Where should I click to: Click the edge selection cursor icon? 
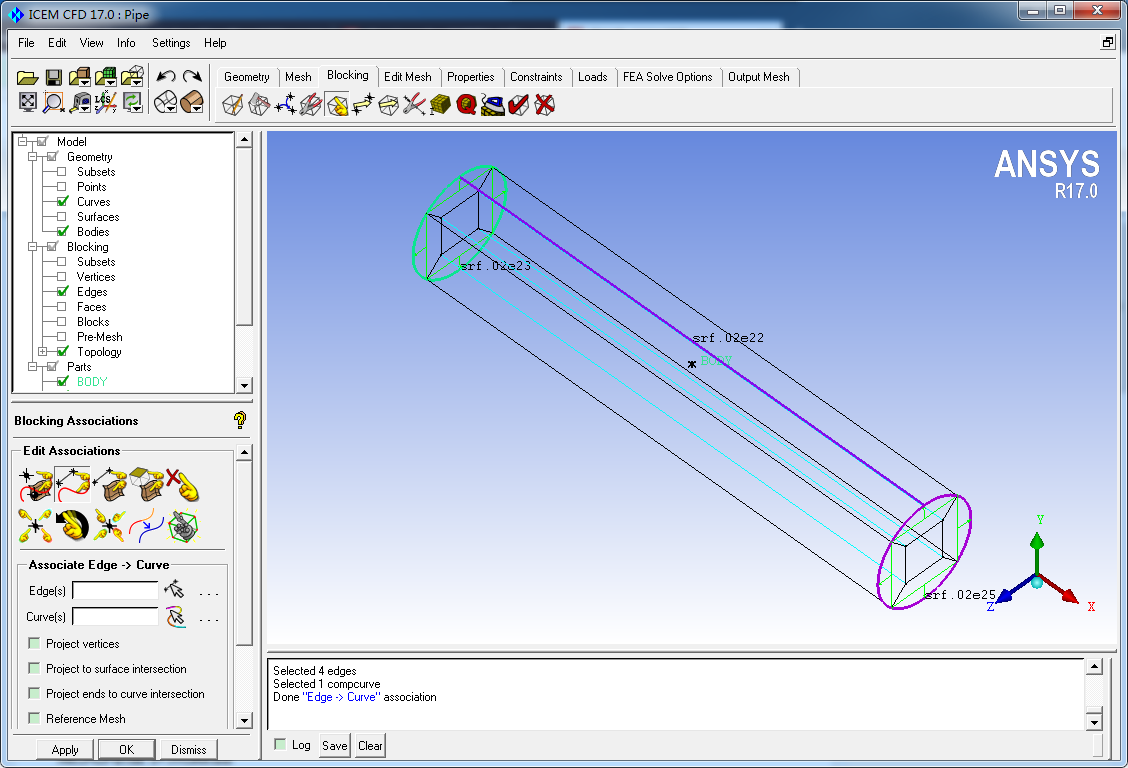pos(174,590)
